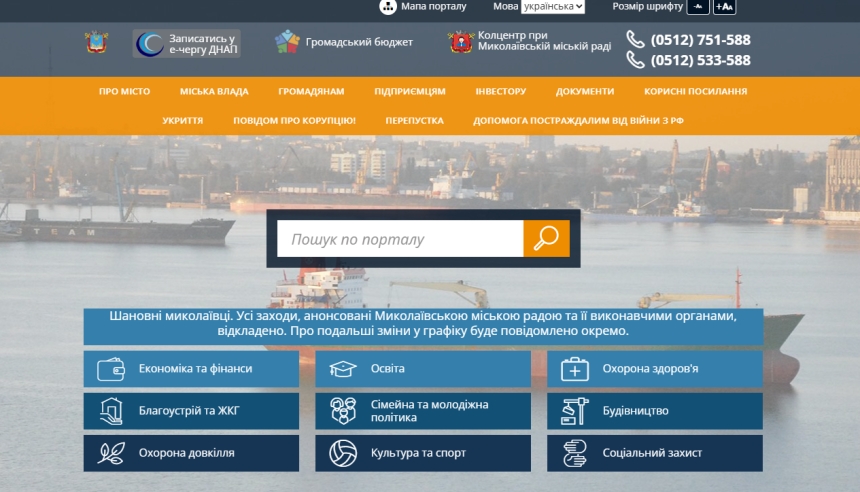Click the Громадський бюджет colorful logo
The height and width of the screenshot is (492, 860).
coord(287,42)
